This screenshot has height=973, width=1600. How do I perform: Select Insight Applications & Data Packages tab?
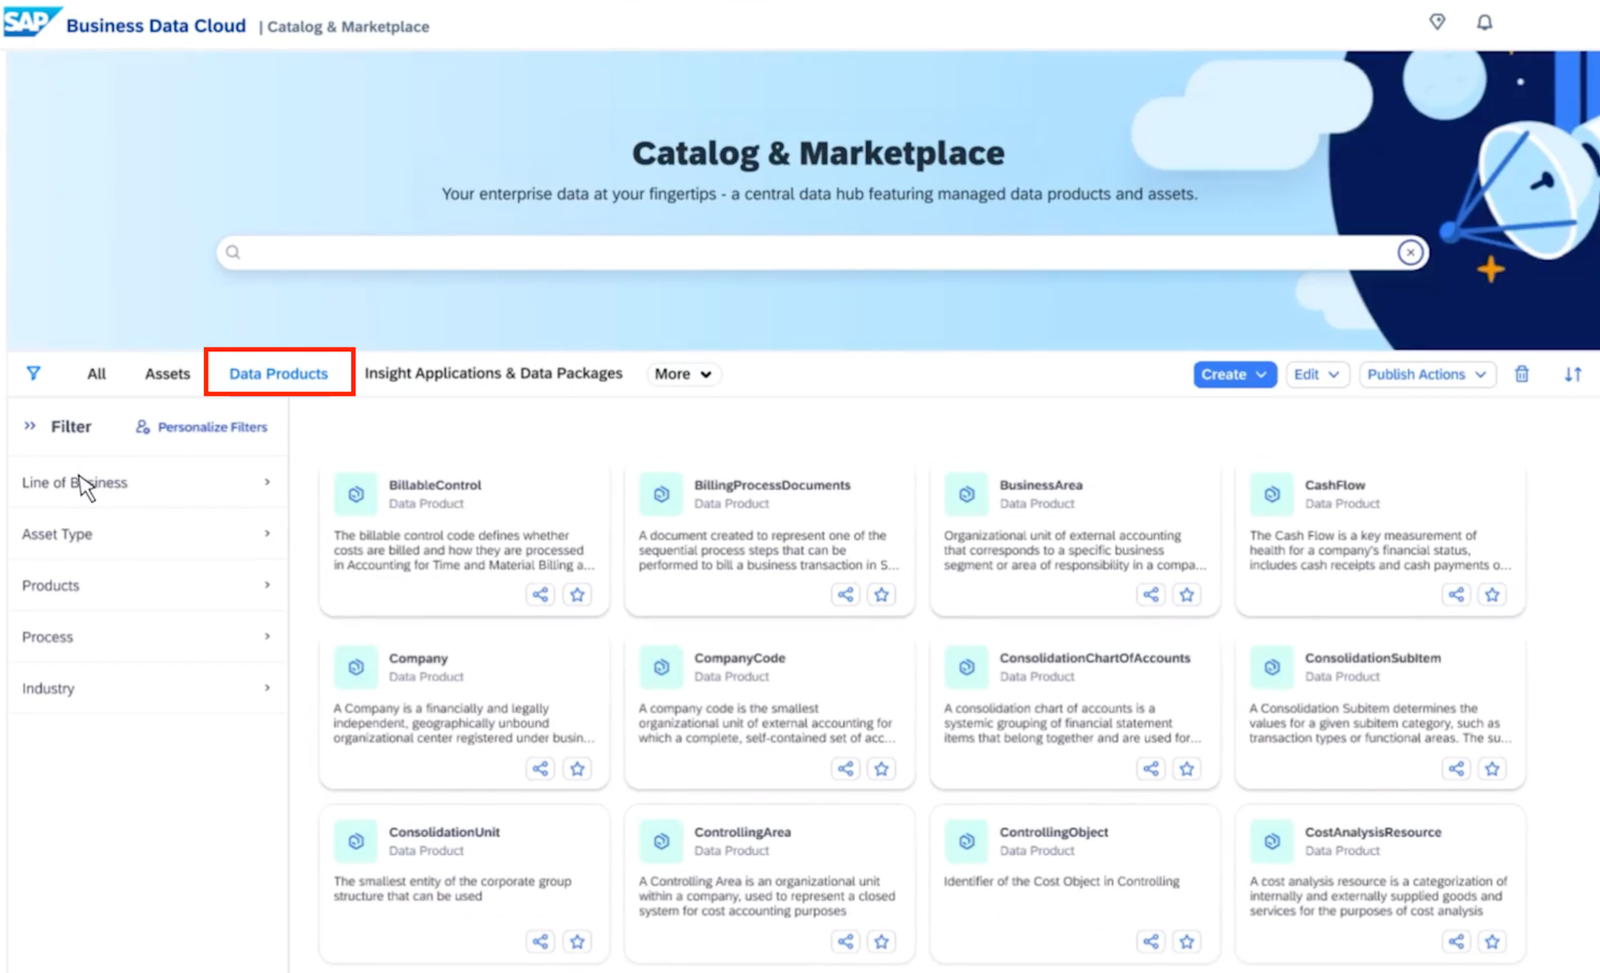coord(493,373)
